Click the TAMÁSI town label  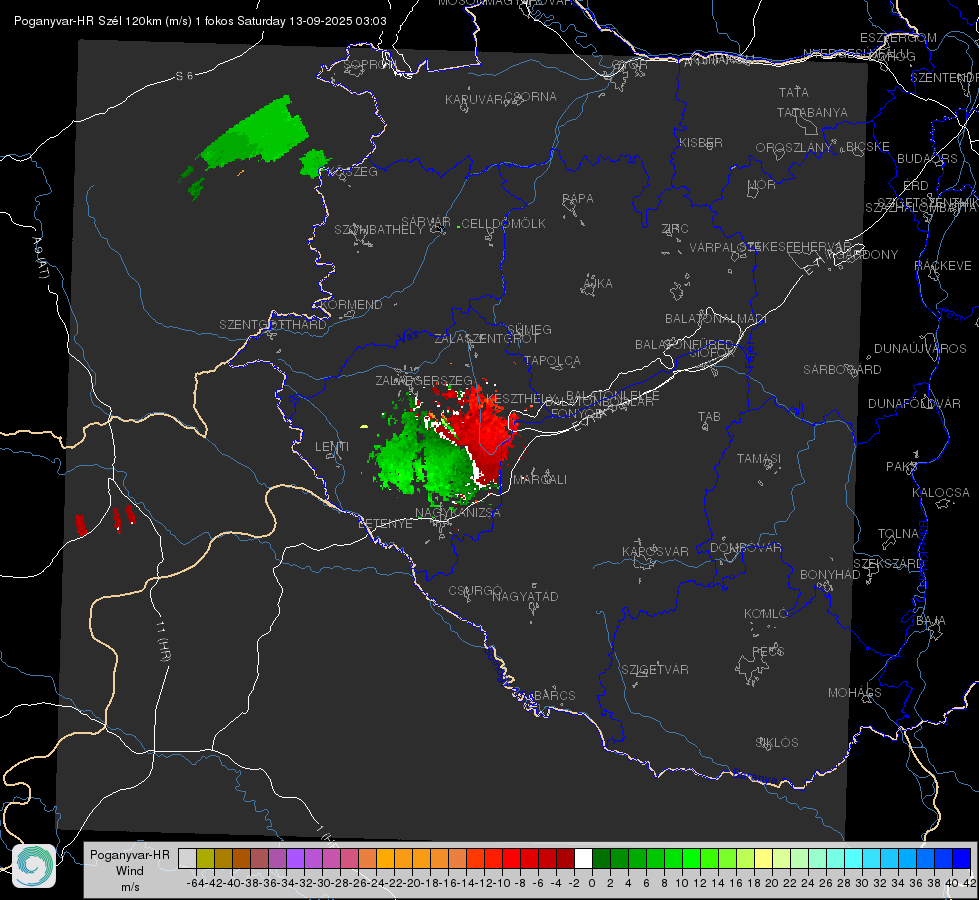click(759, 459)
